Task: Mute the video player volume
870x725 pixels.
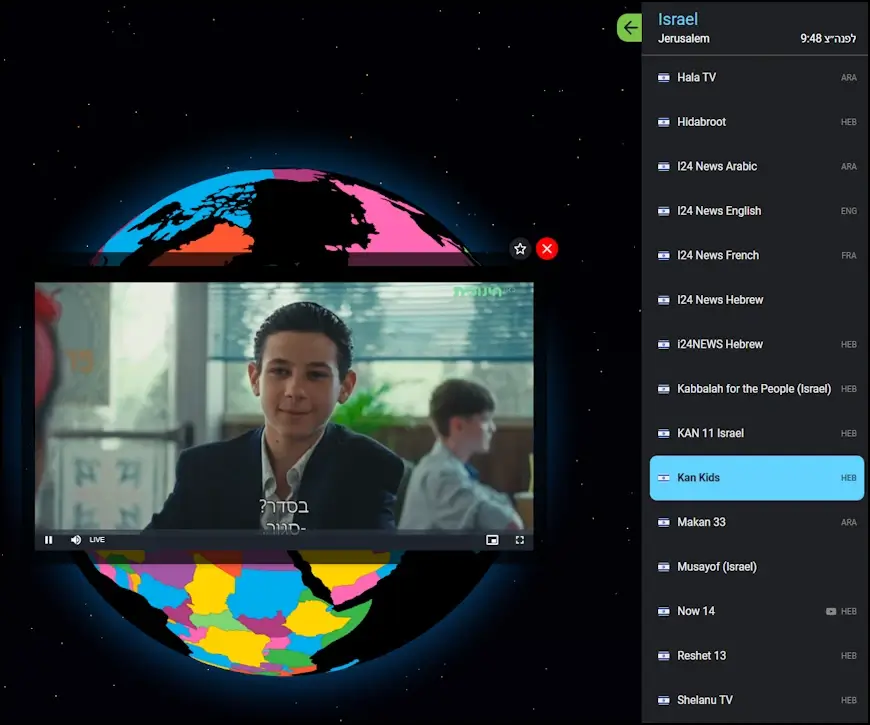Action: click(x=76, y=540)
